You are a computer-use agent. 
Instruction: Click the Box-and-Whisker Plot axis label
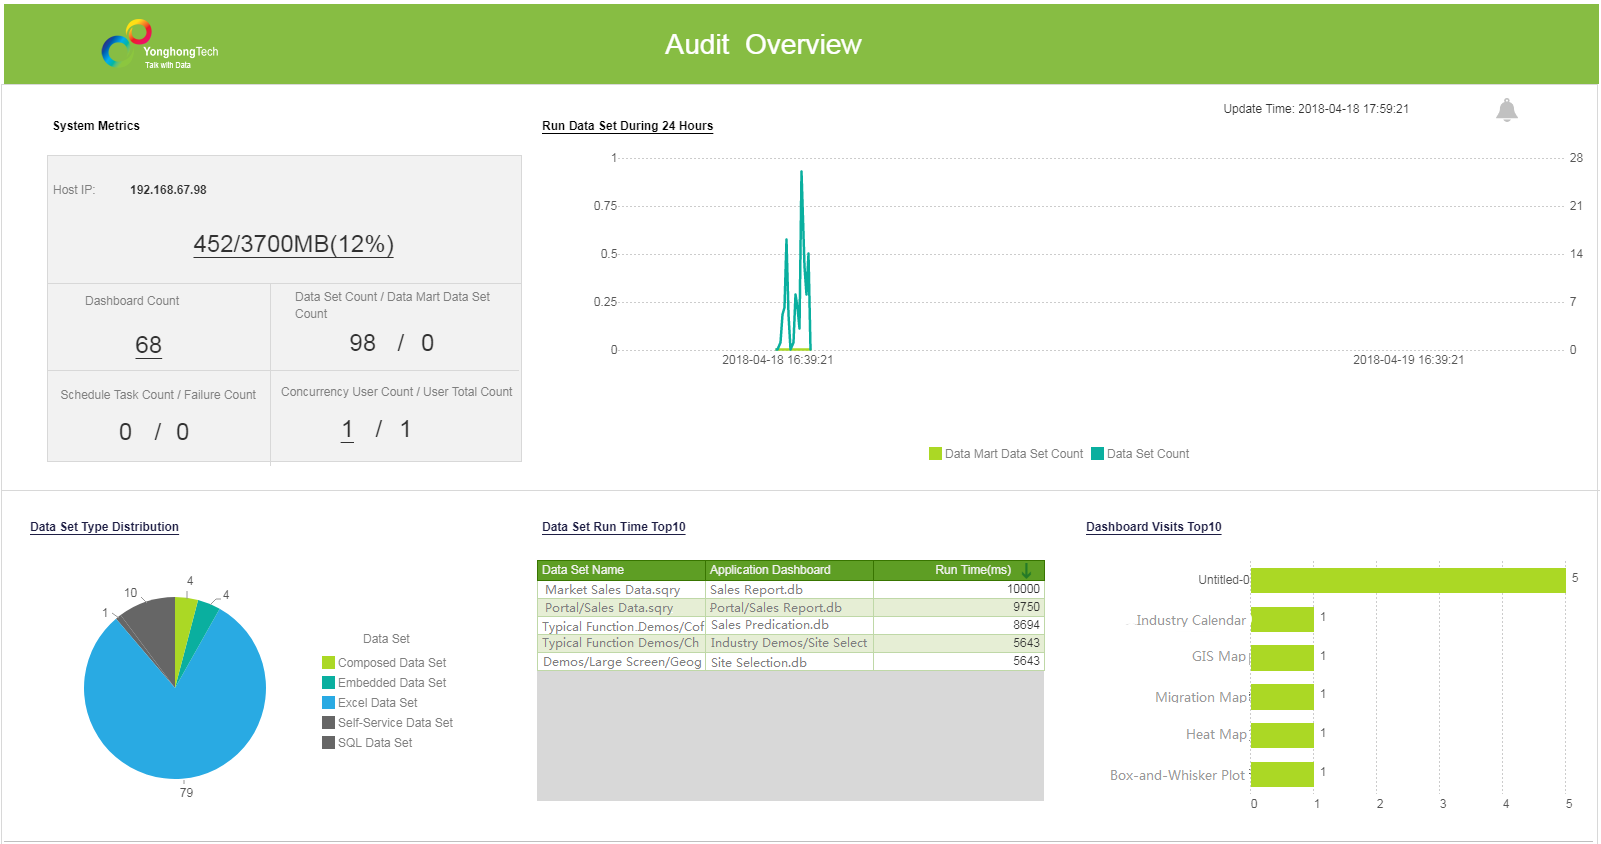click(1177, 775)
